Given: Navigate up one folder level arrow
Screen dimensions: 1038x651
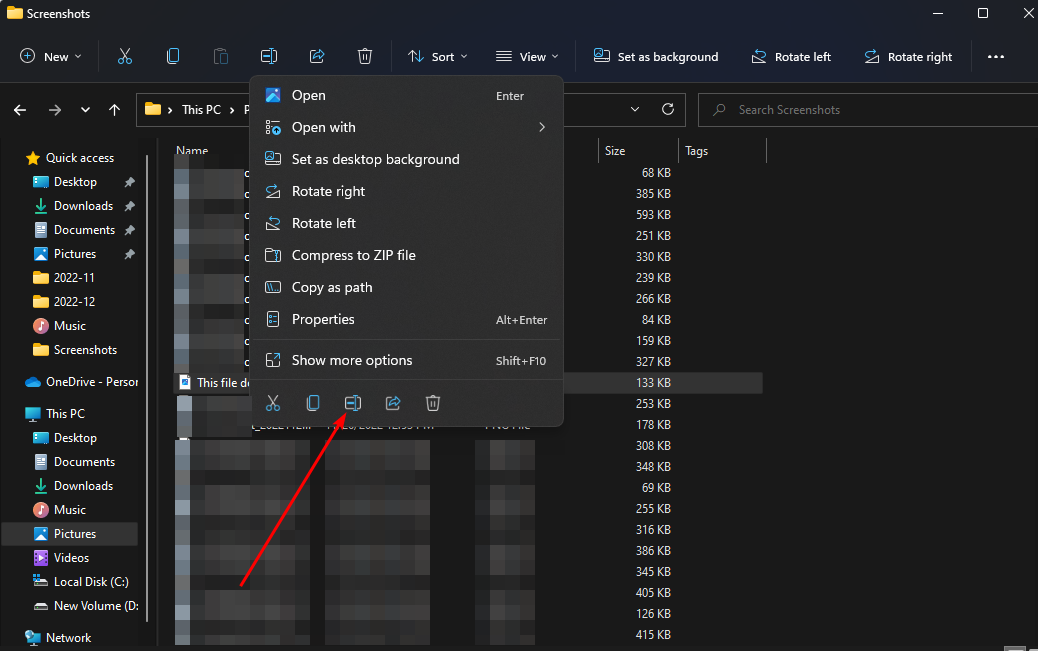Looking at the screenshot, I should tap(115, 110).
